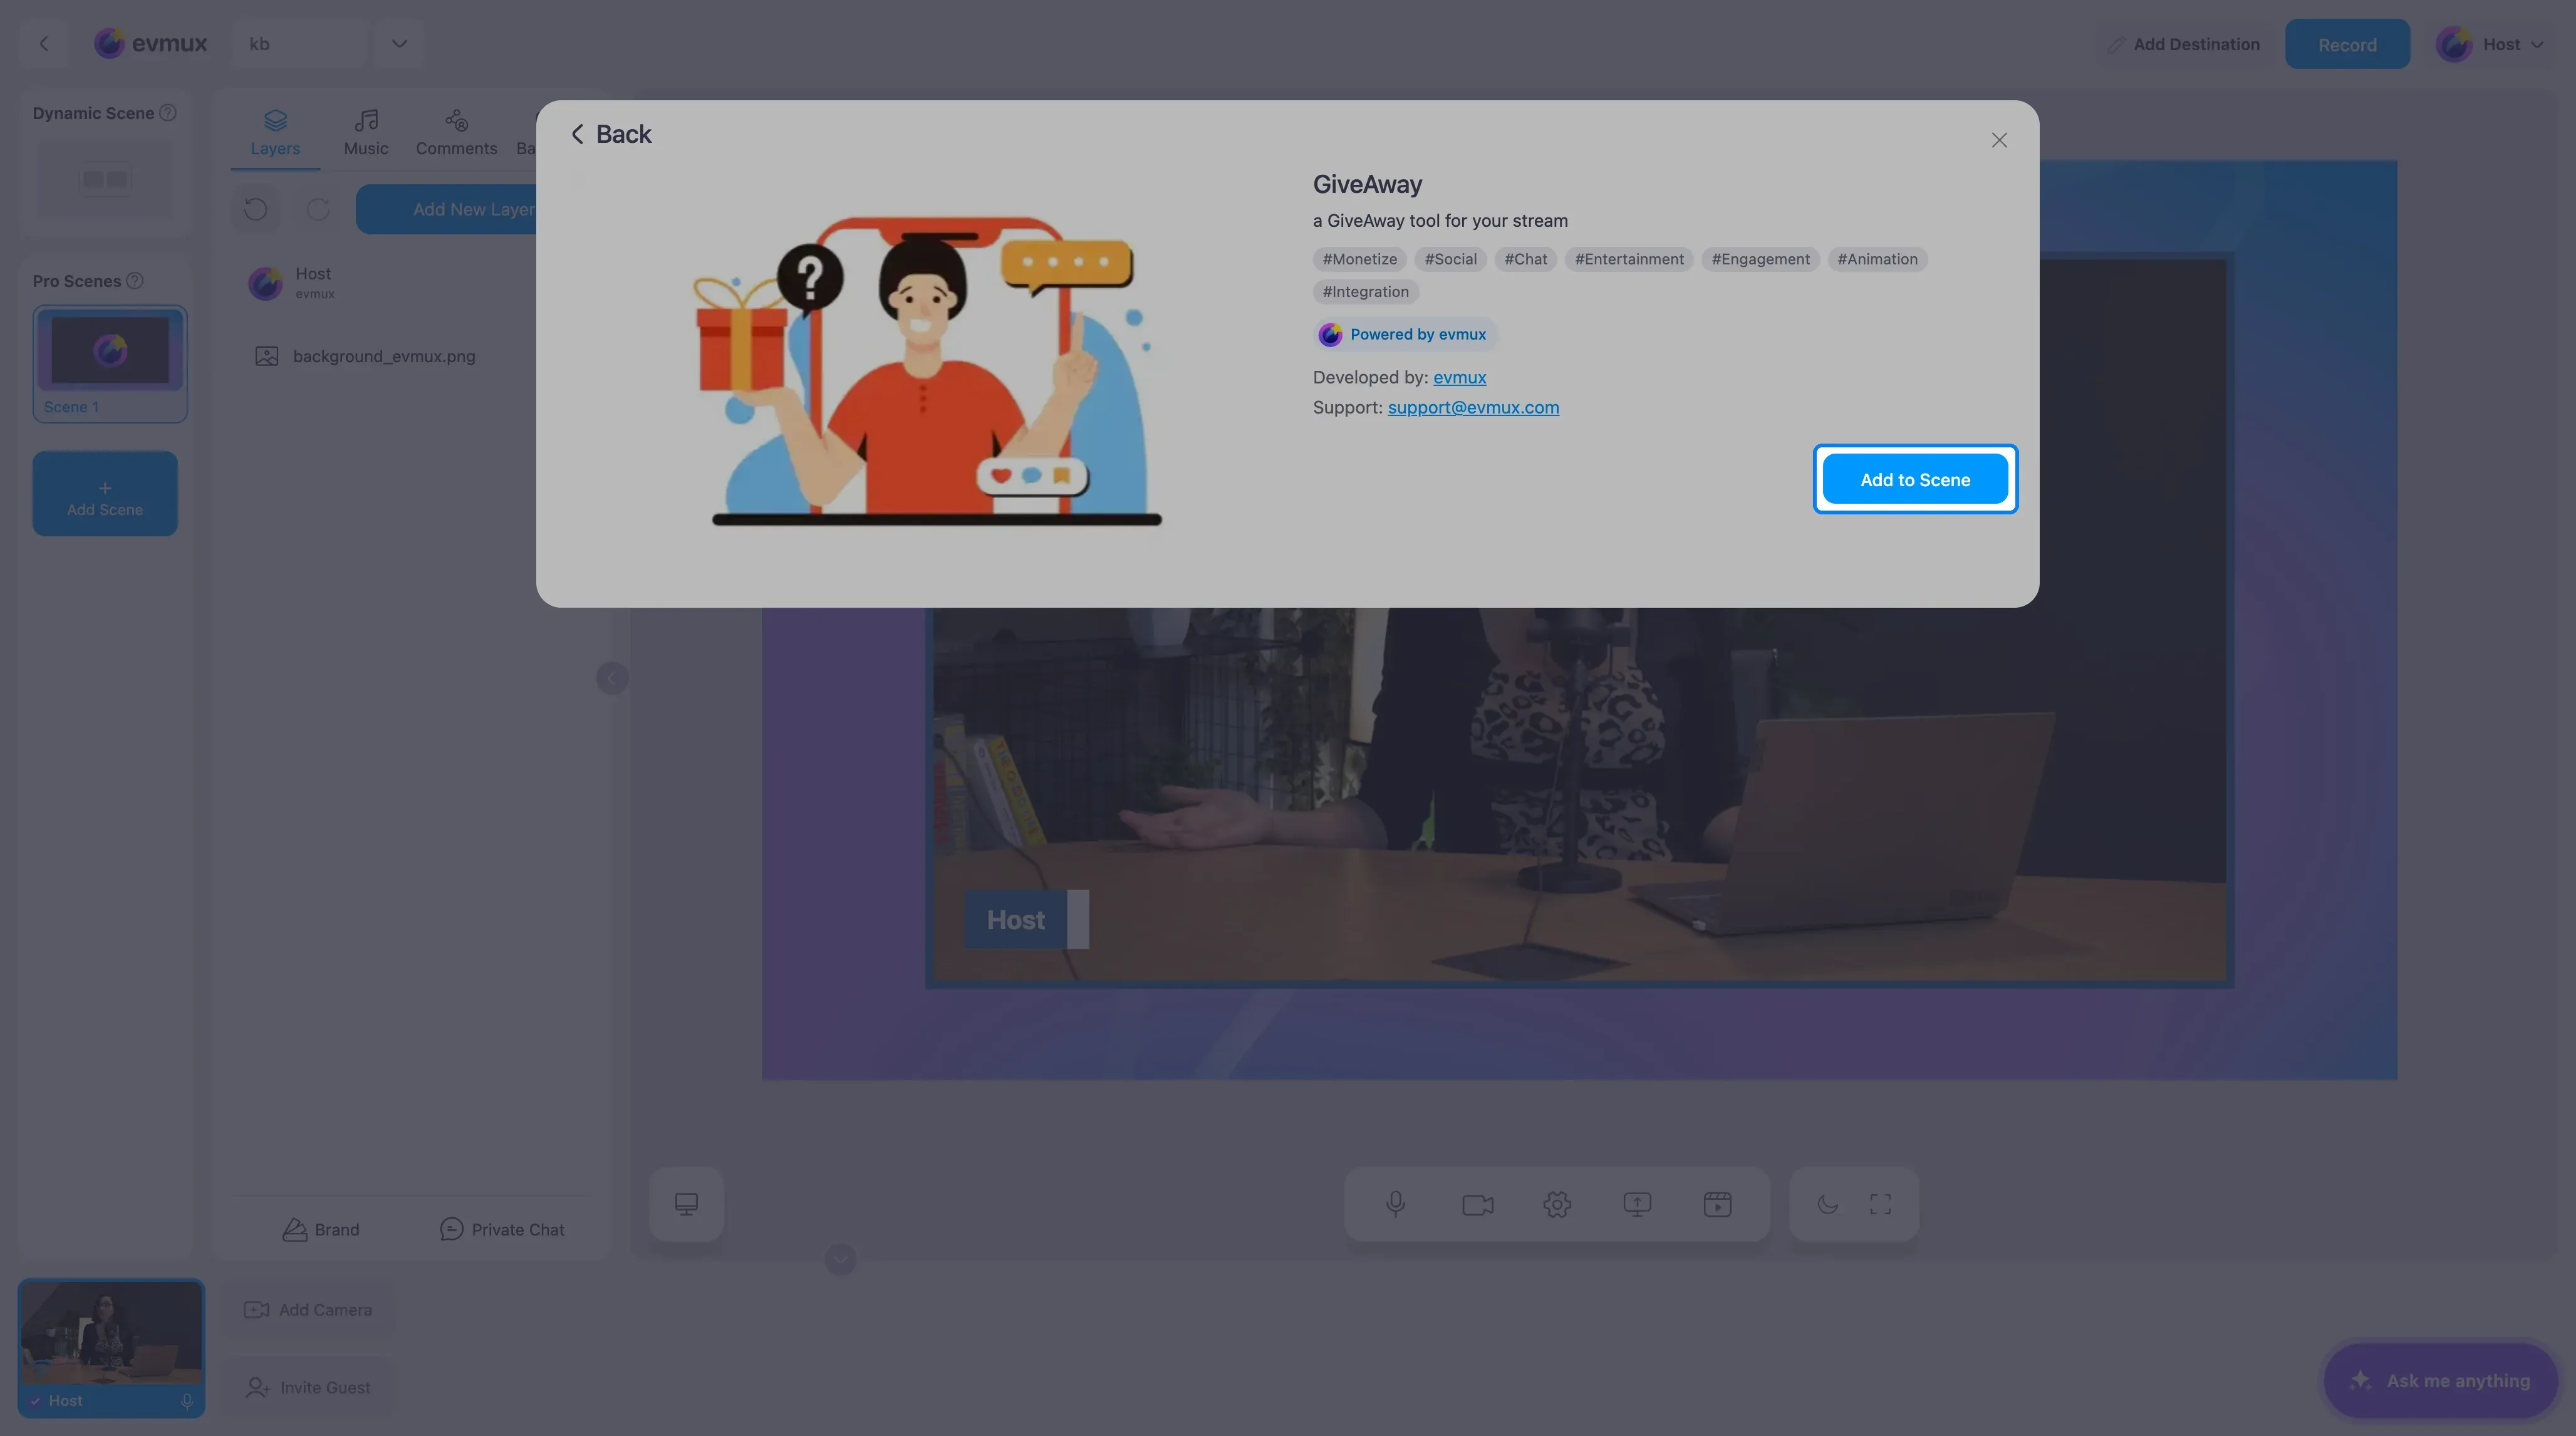Click the redo arrow icon
The width and height of the screenshot is (2576, 1436).
pos(318,209)
